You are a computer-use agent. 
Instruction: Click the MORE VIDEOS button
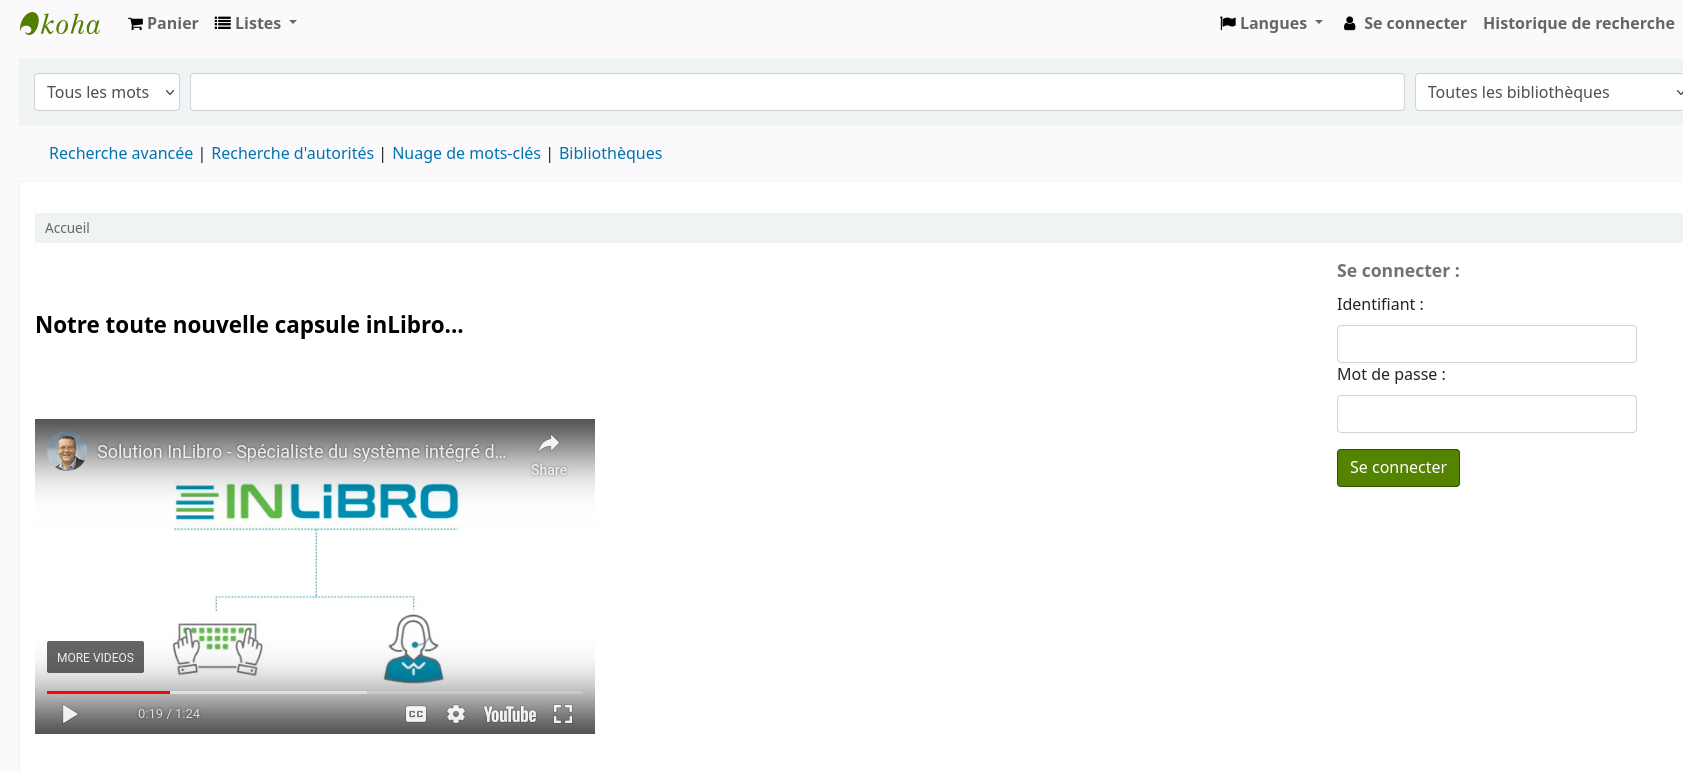coord(95,657)
